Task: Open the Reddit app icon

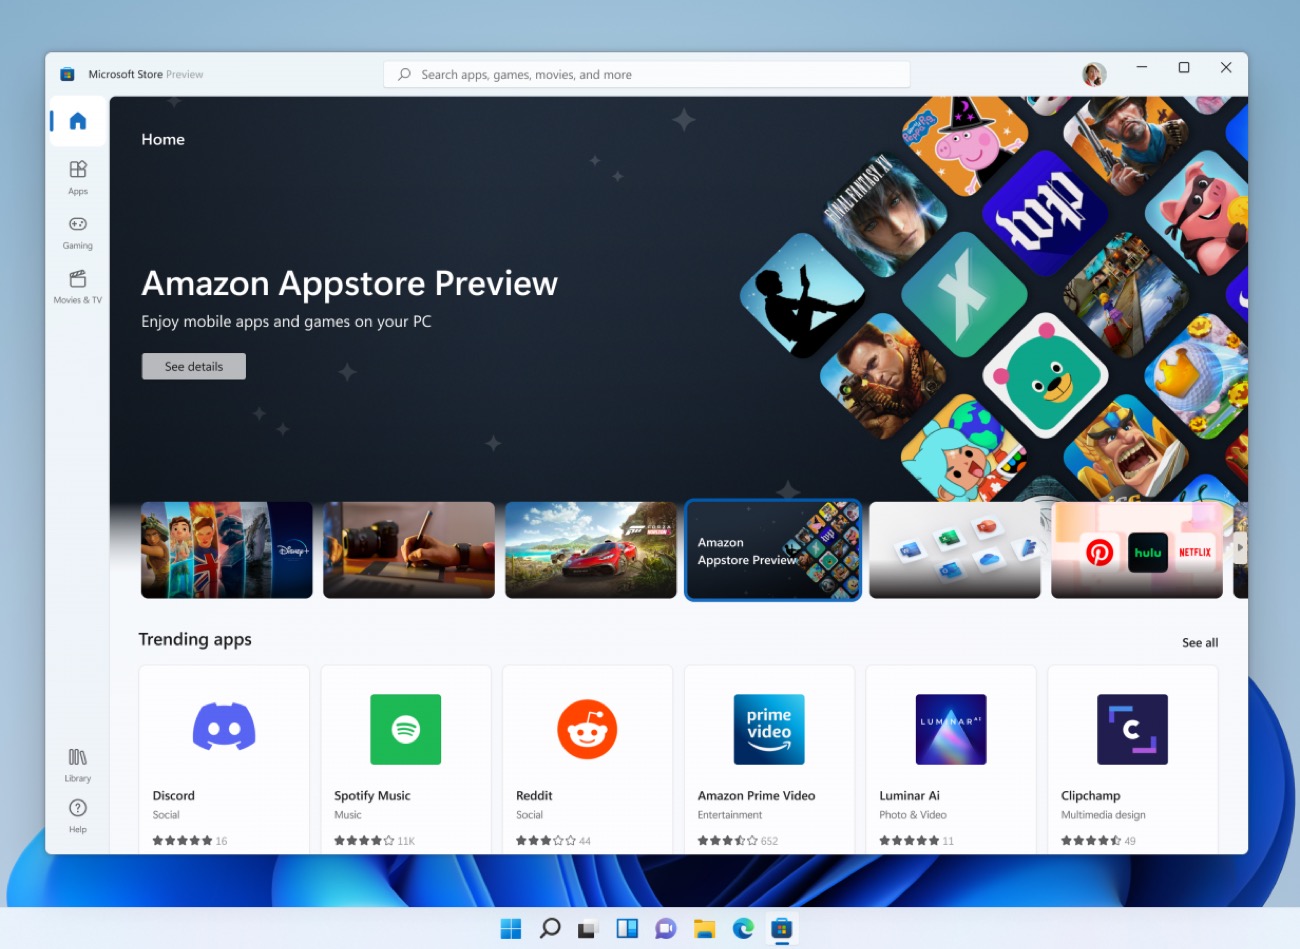Action: pyautogui.click(x=587, y=729)
